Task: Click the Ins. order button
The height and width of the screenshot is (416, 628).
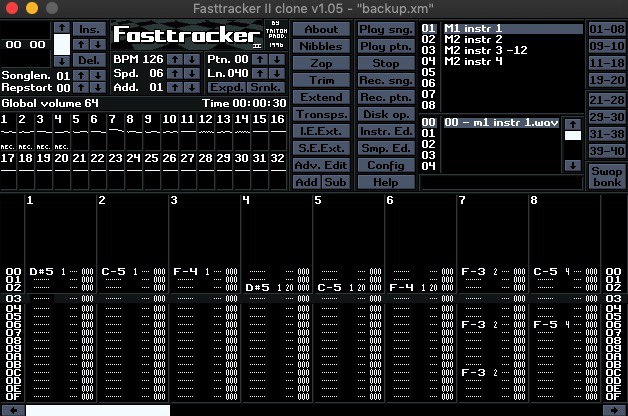Action: pyautogui.click(x=90, y=29)
